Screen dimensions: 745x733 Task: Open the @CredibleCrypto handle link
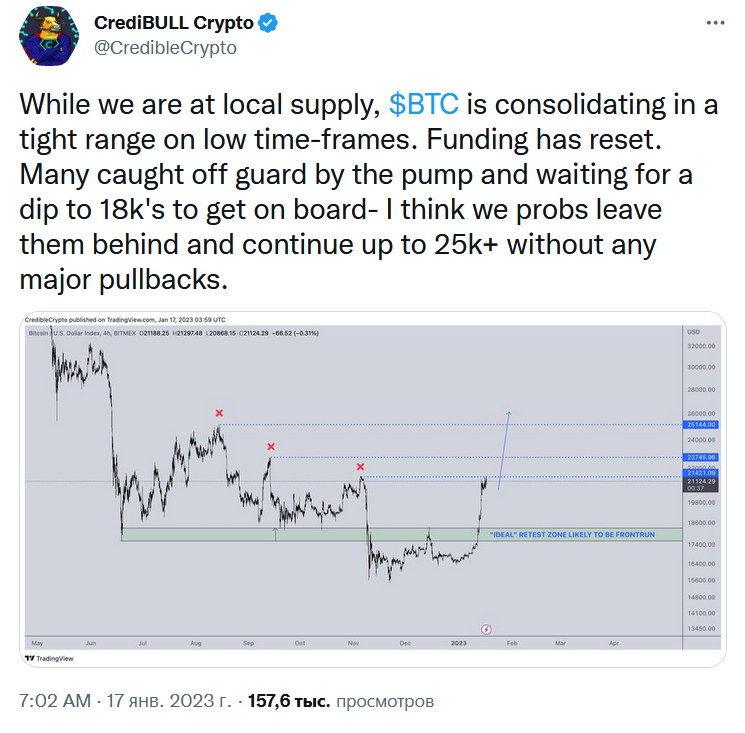(x=165, y=48)
